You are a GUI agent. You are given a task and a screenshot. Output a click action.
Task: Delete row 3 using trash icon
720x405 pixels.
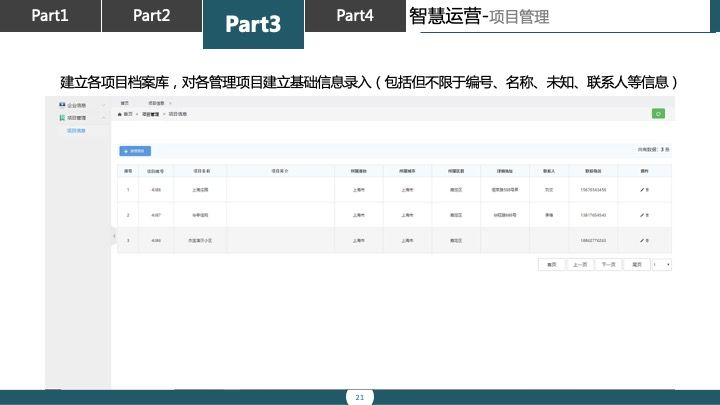(x=647, y=240)
